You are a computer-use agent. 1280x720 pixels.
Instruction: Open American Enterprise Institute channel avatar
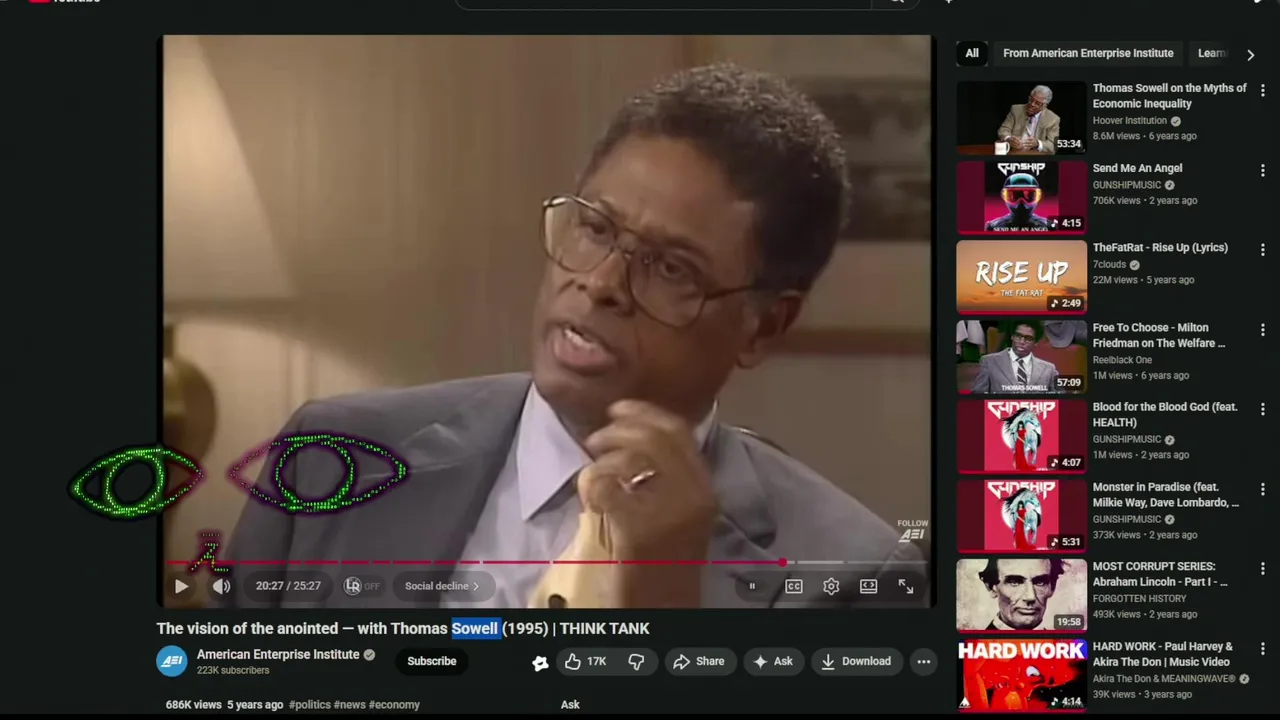pyautogui.click(x=172, y=661)
